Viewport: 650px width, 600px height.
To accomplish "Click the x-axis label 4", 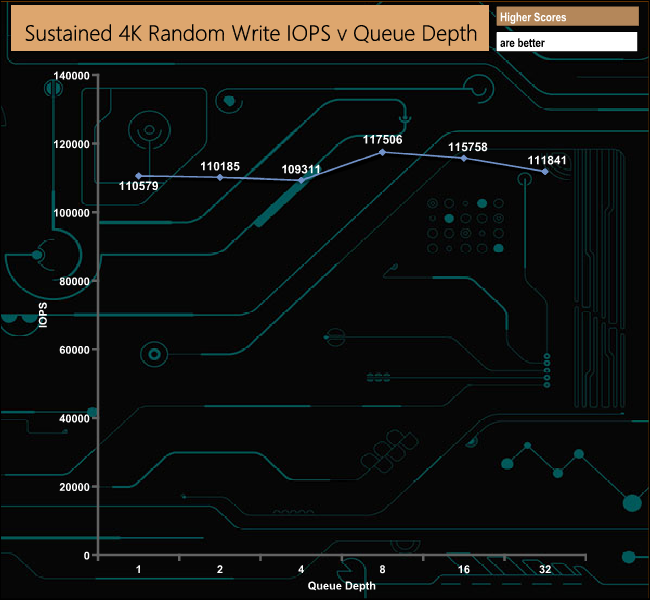I will pyautogui.click(x=301, y=569).
